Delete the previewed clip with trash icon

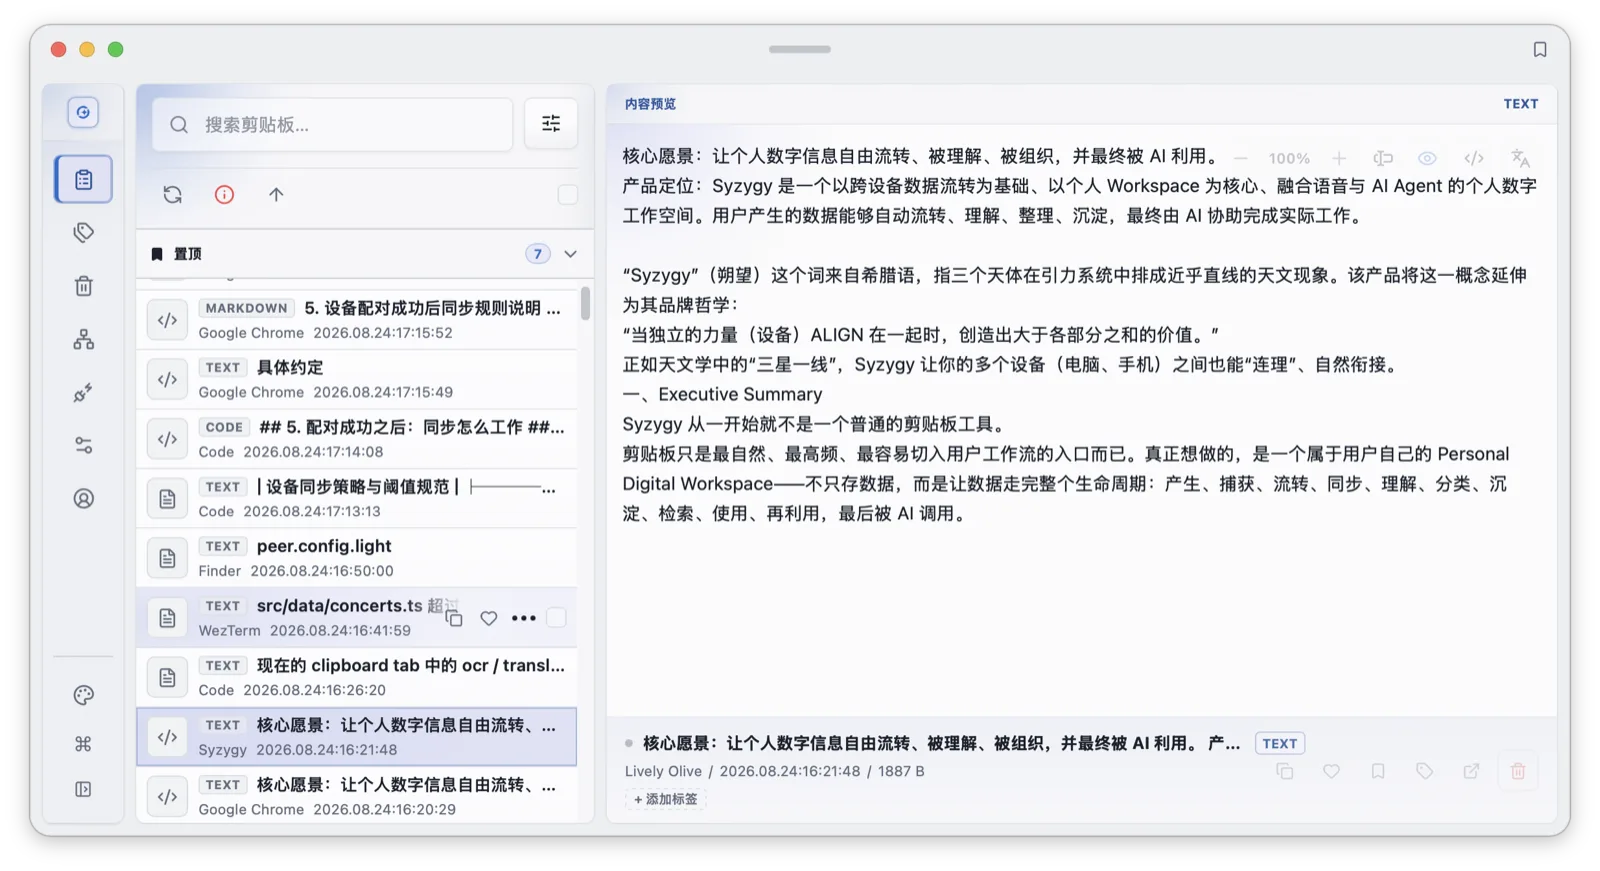1518,771
